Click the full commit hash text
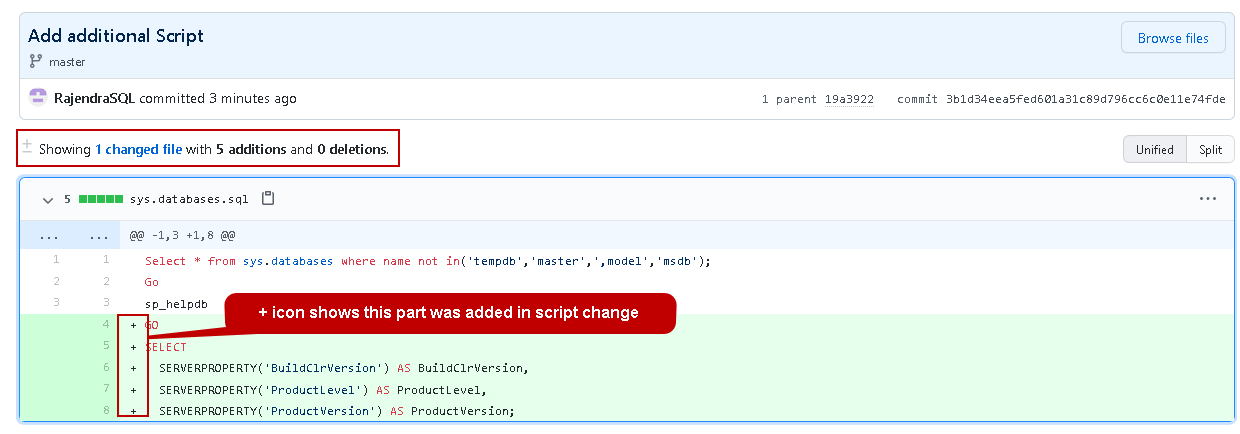Screen dimensions: 1240x434 (1085, 99)
